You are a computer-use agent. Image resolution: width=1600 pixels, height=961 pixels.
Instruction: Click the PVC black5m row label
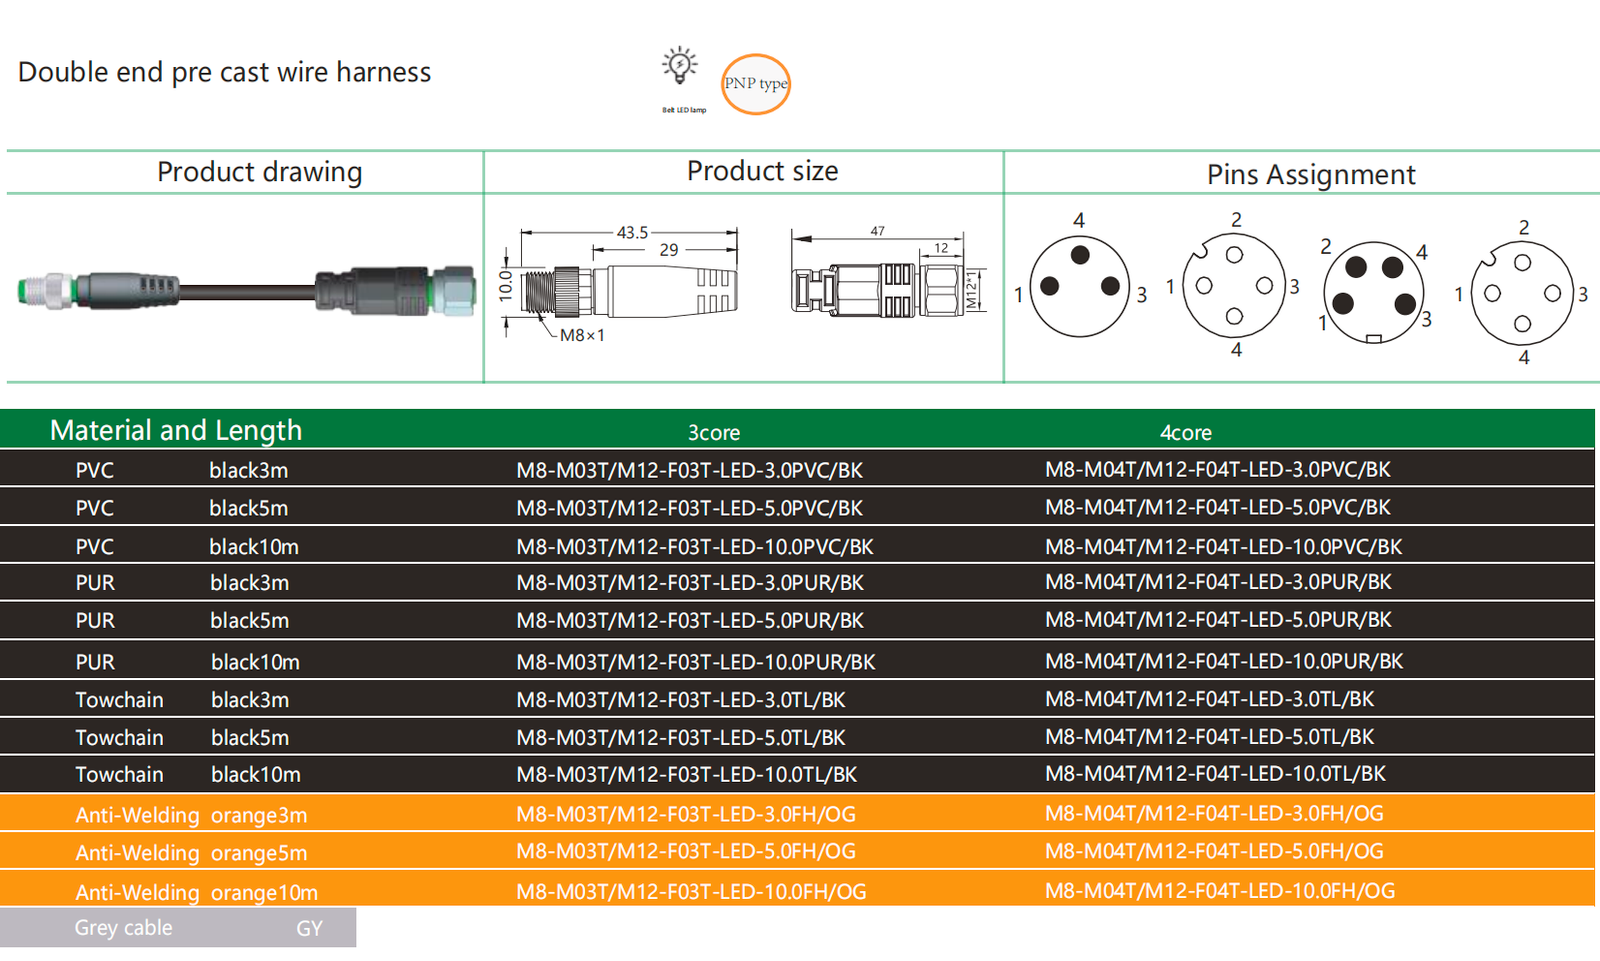coord(182,508)
